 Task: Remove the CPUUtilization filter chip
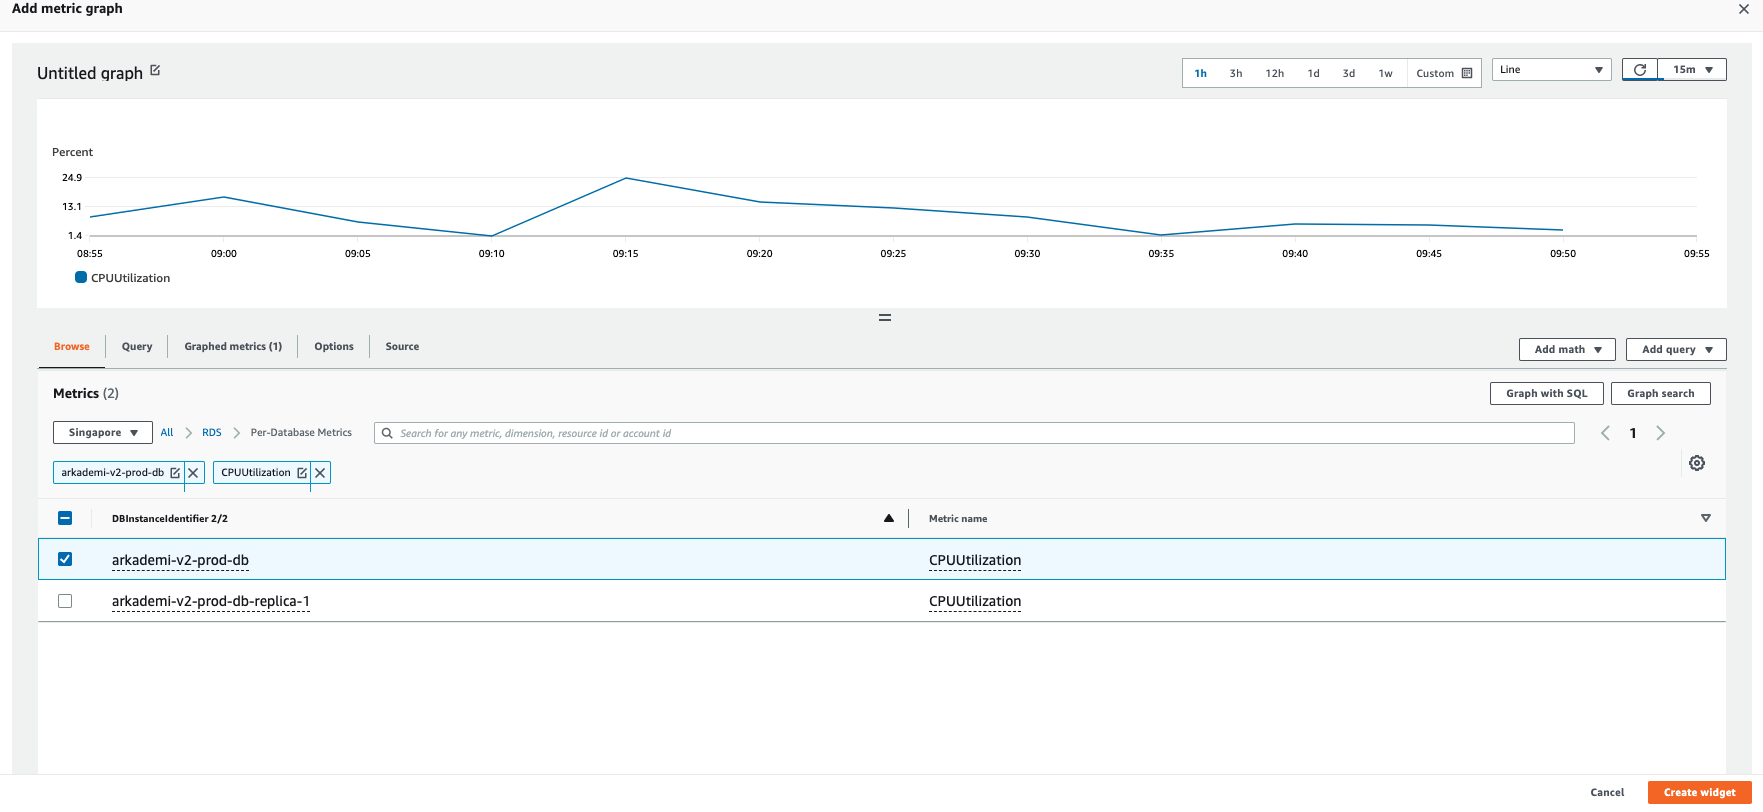click(320, 473)
